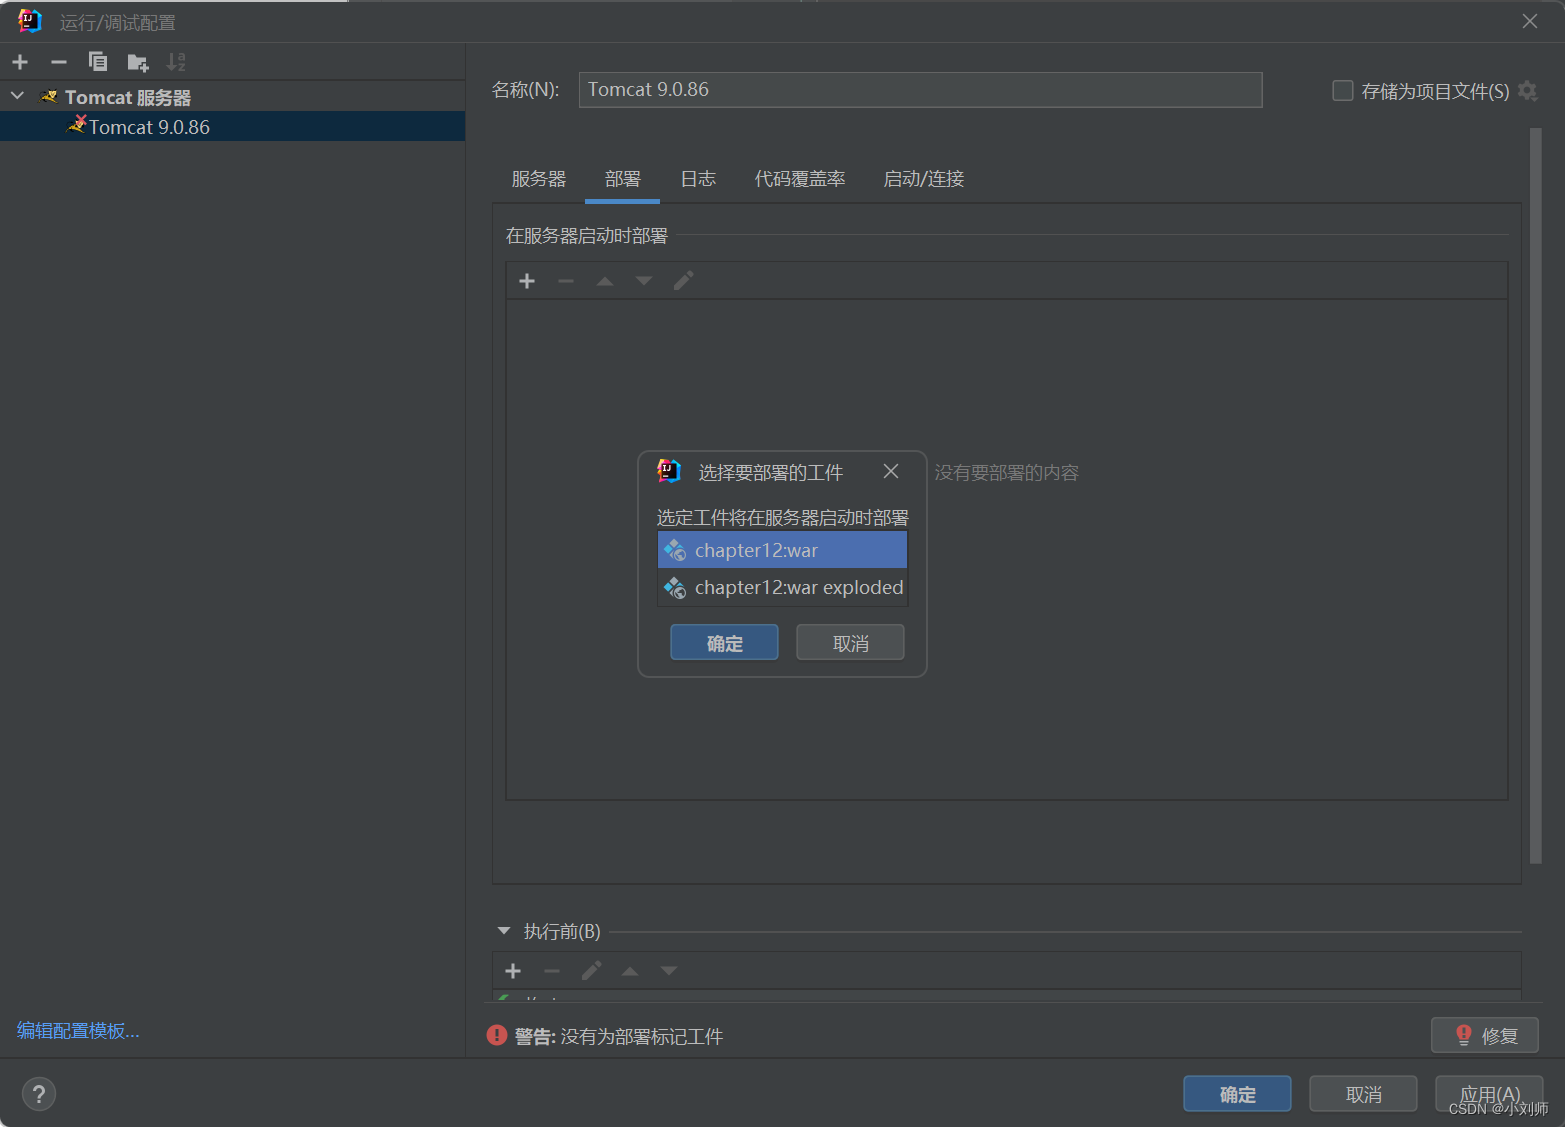Click the vertical scrollbar on right panel
Image resolution: width=1565 pixels, height=1127 pixels.
(1536, 495)
